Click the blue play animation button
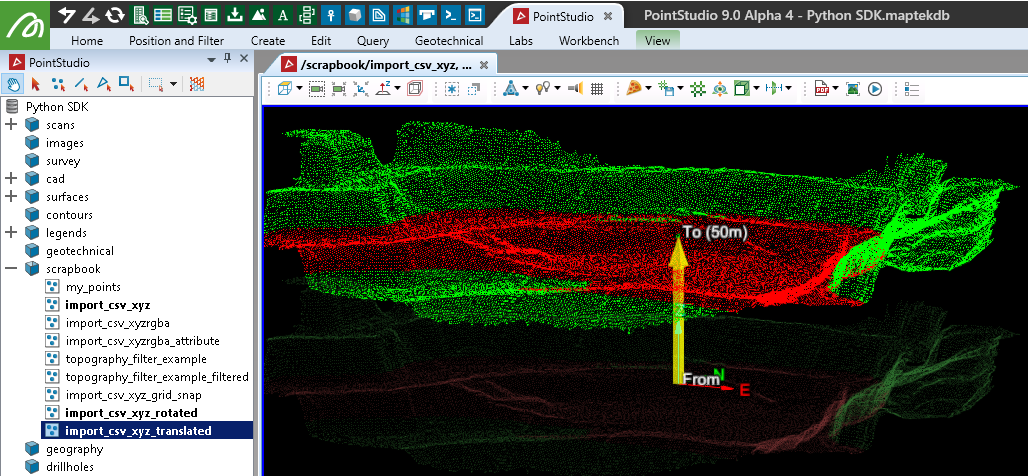The image size is (1028, 476). point(875,89)
